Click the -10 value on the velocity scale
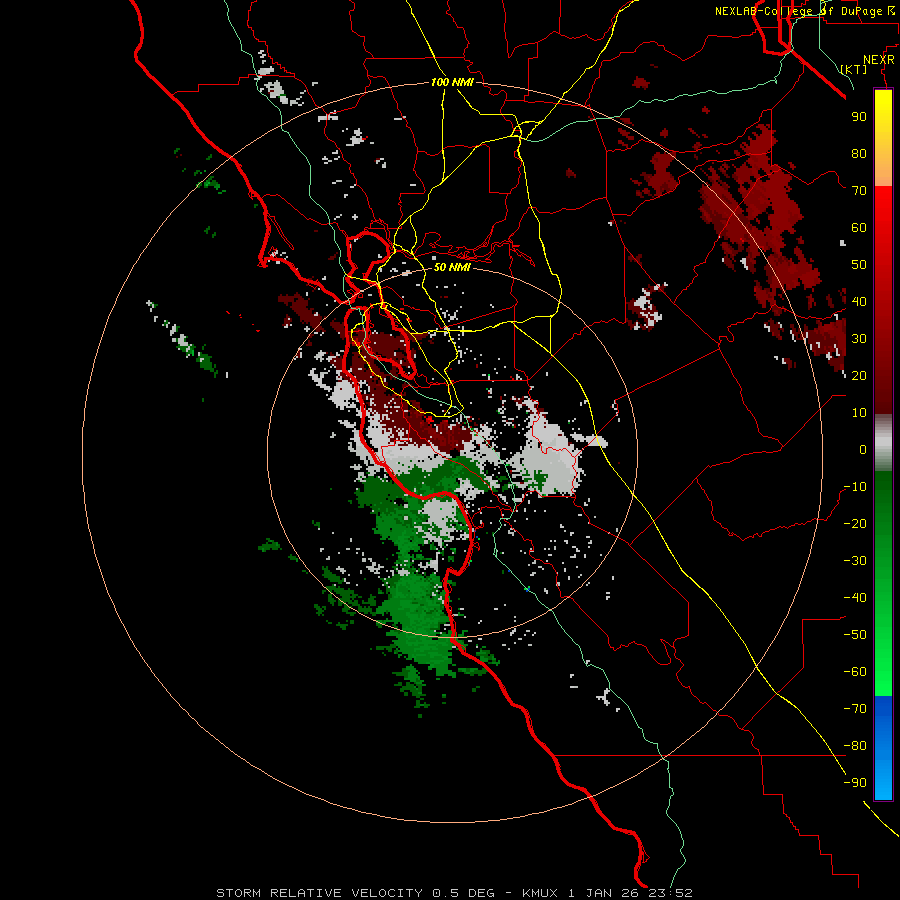This screenshot has width=900, height=900. (x=855, y=487)
